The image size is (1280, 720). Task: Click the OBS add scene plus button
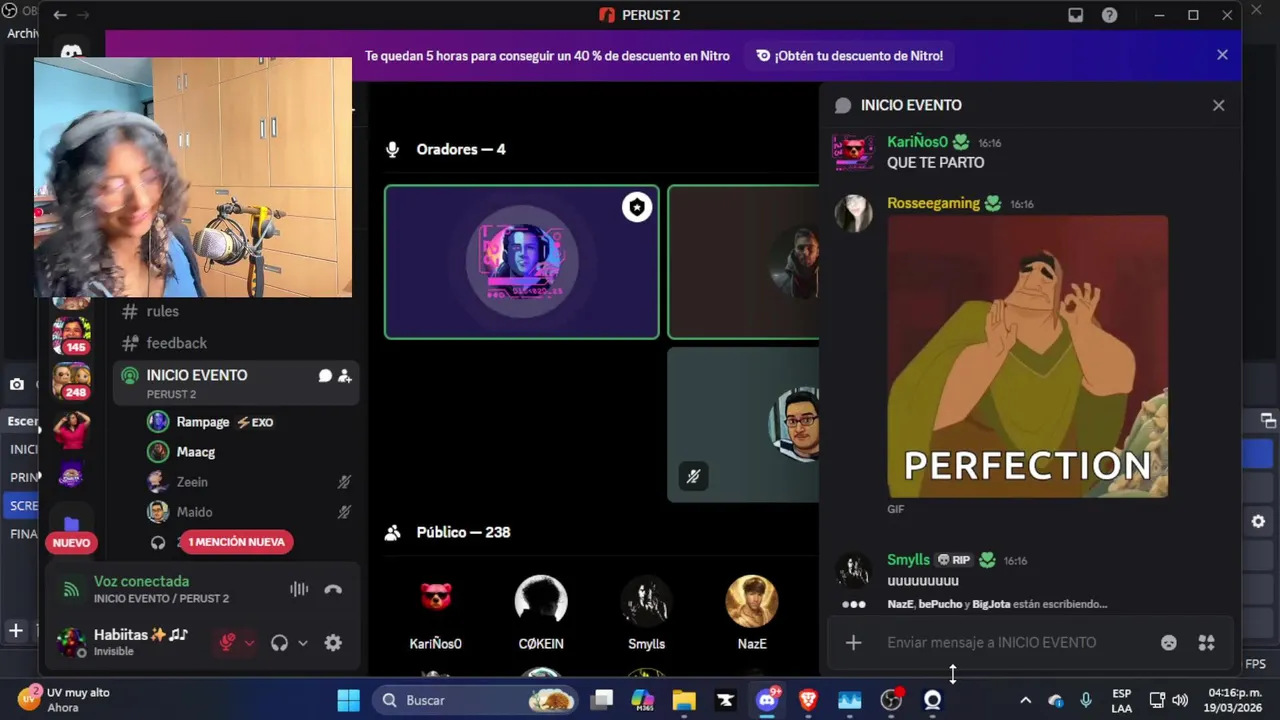(16, 631)
